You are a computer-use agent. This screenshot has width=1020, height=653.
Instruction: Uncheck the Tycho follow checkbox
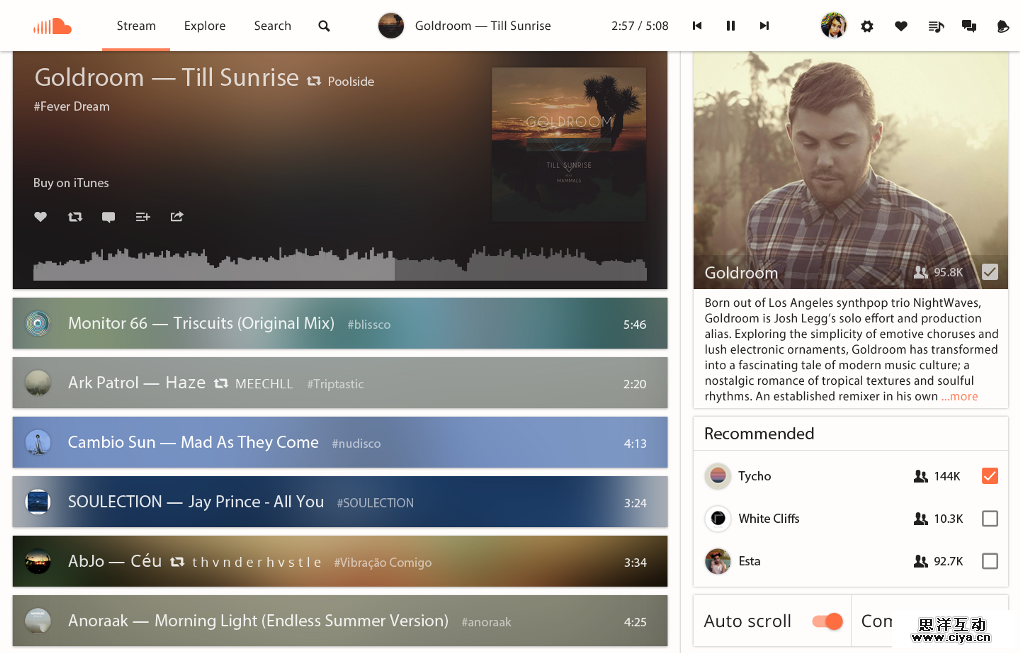click(989, 476)
